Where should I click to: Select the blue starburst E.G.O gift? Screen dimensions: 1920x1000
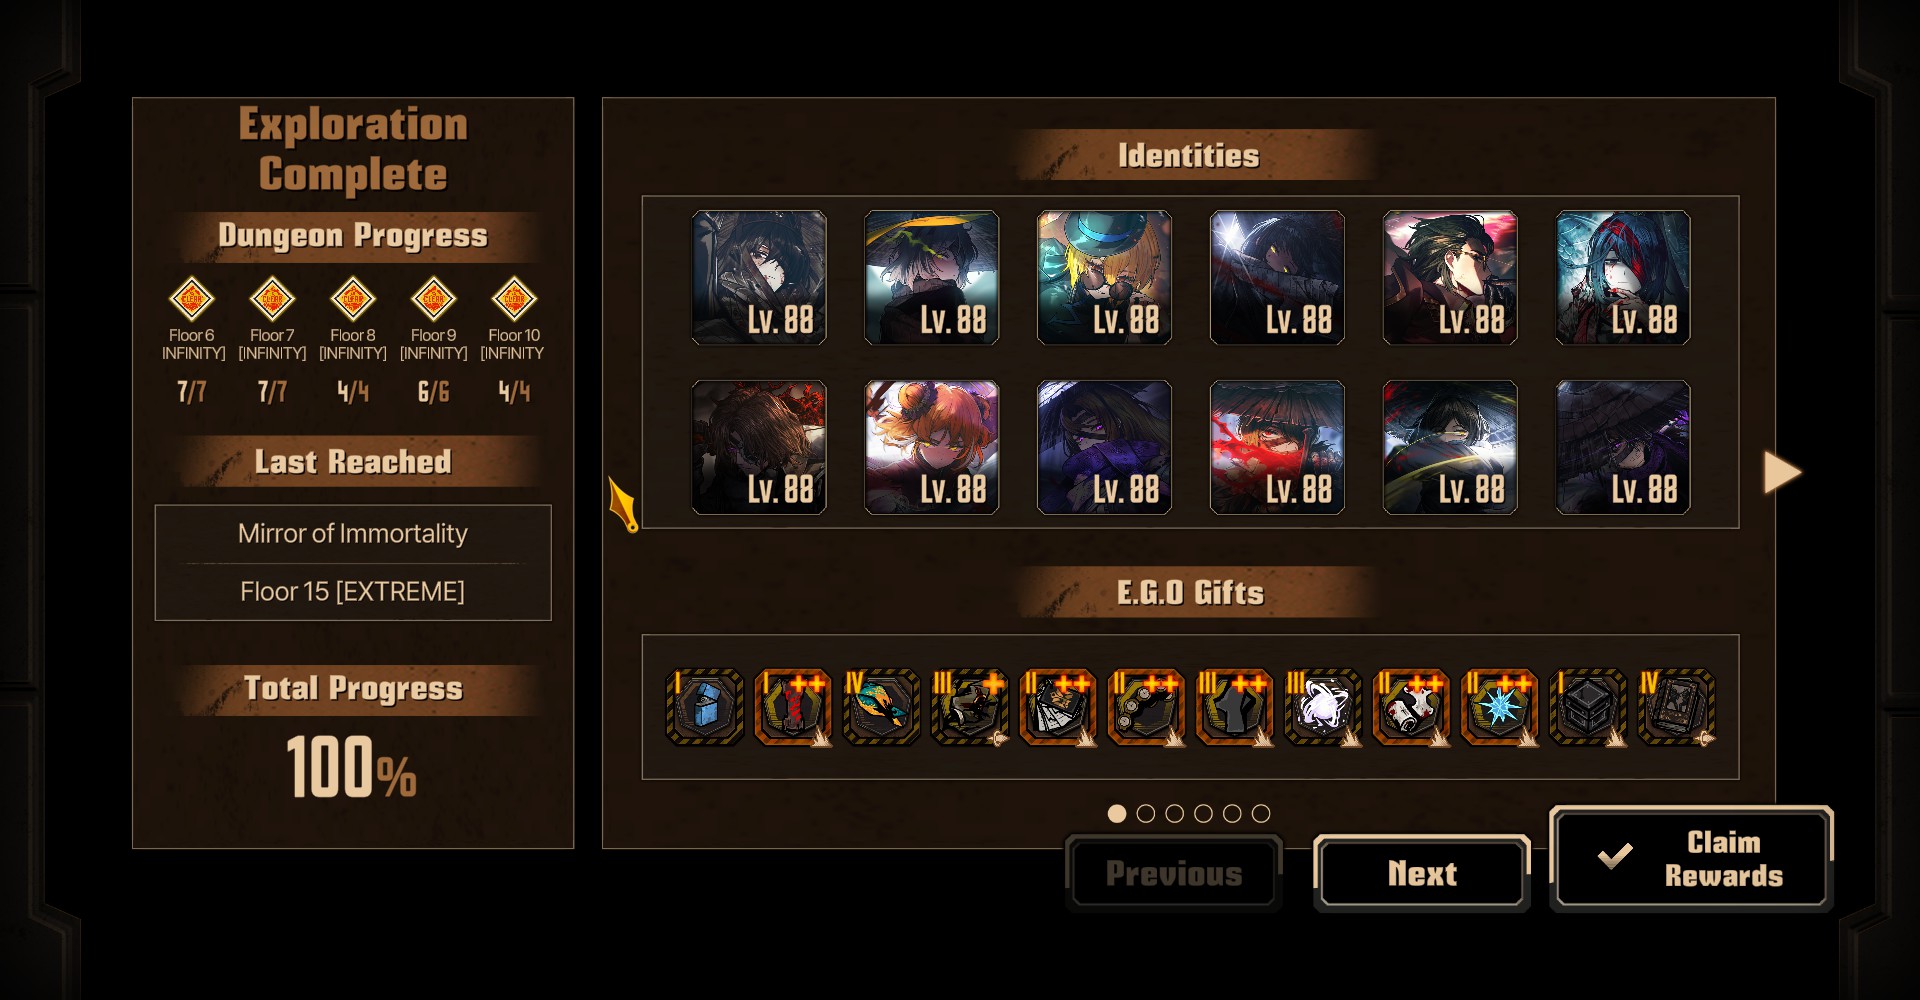1499,707
